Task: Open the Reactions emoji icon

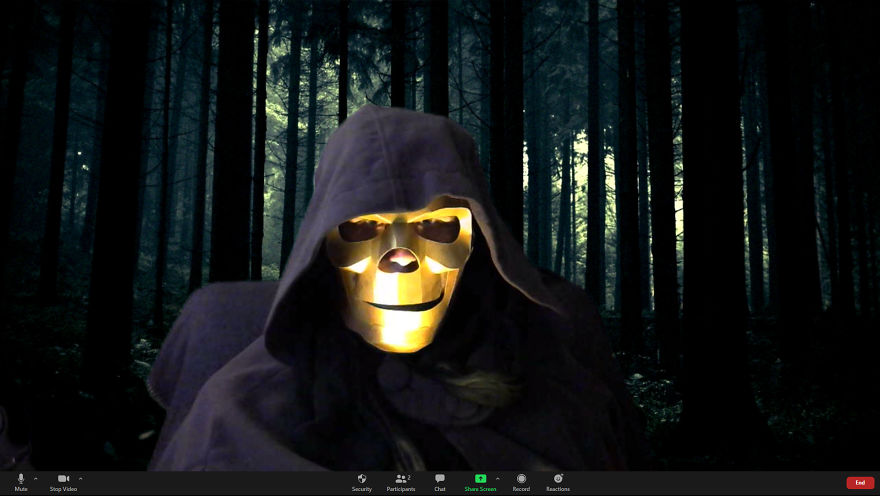Action: point(558,479)
